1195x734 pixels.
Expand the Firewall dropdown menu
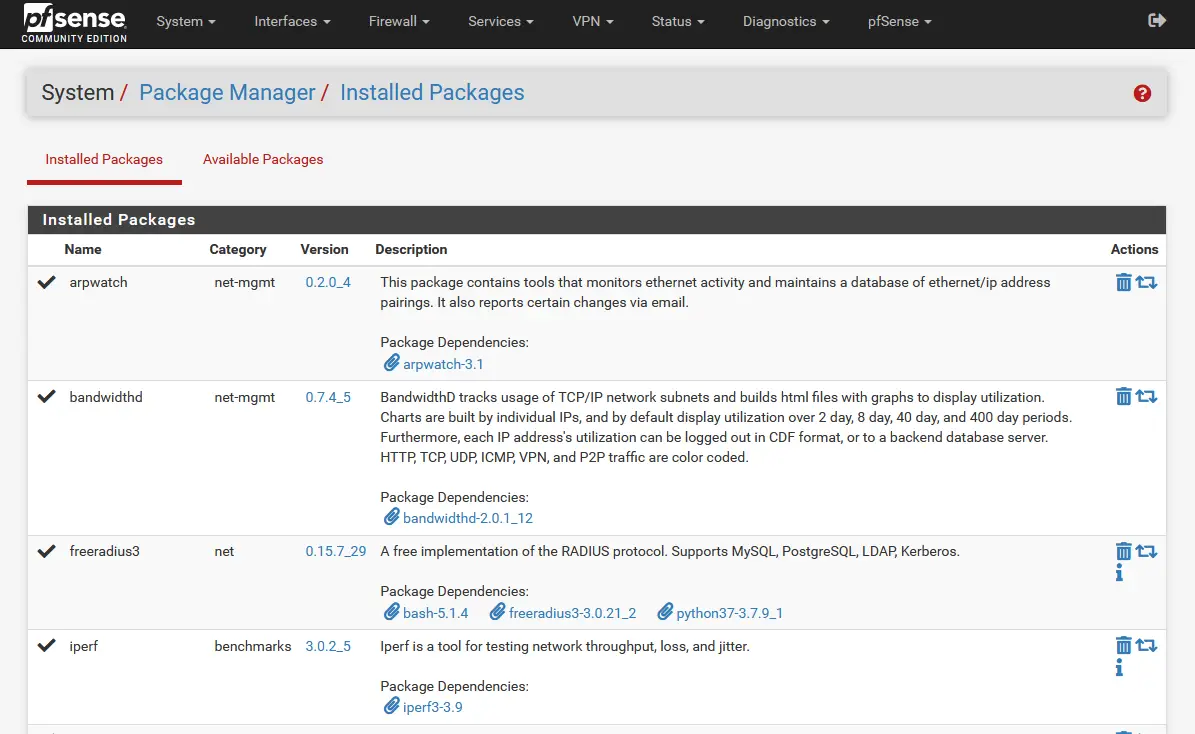[x=398, y=21]
